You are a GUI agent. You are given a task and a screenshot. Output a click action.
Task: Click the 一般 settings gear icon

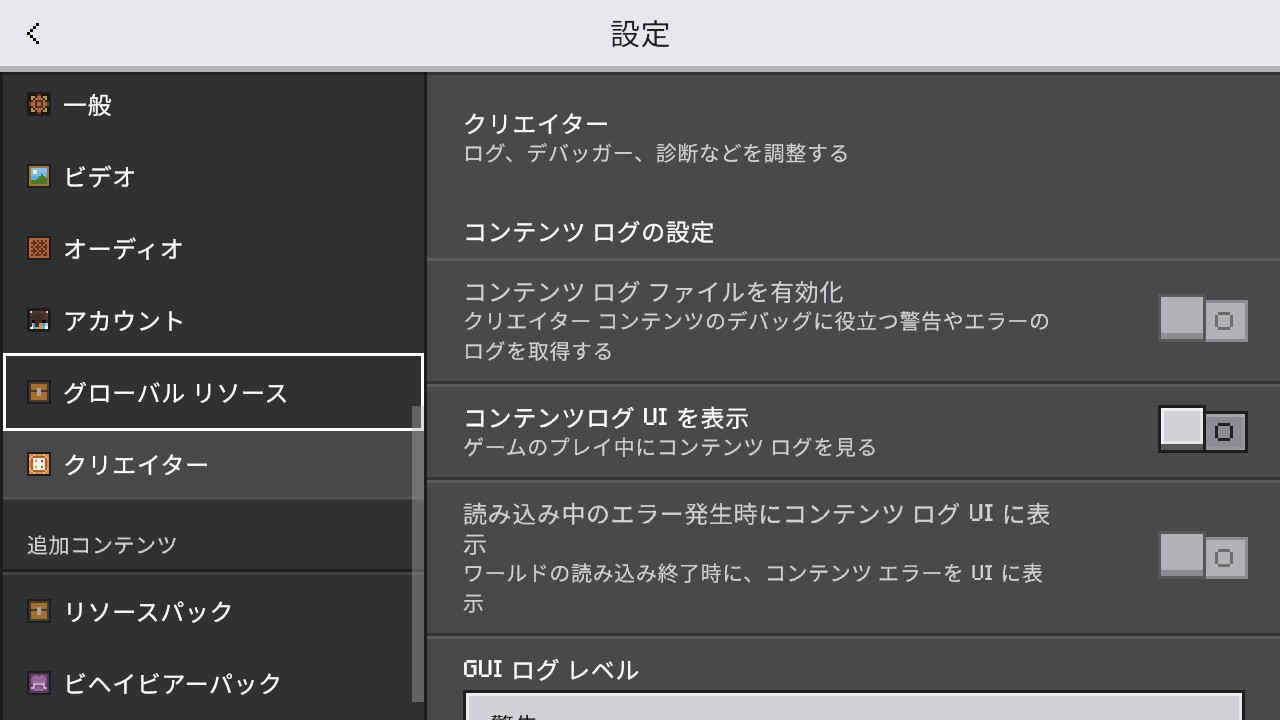39,104
